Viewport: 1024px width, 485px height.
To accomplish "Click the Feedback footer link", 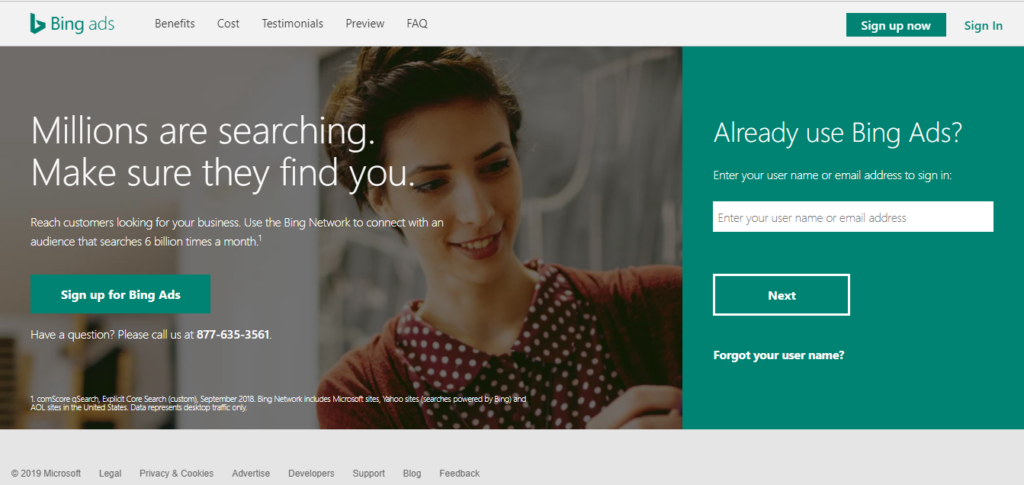I will click(459, 473).
